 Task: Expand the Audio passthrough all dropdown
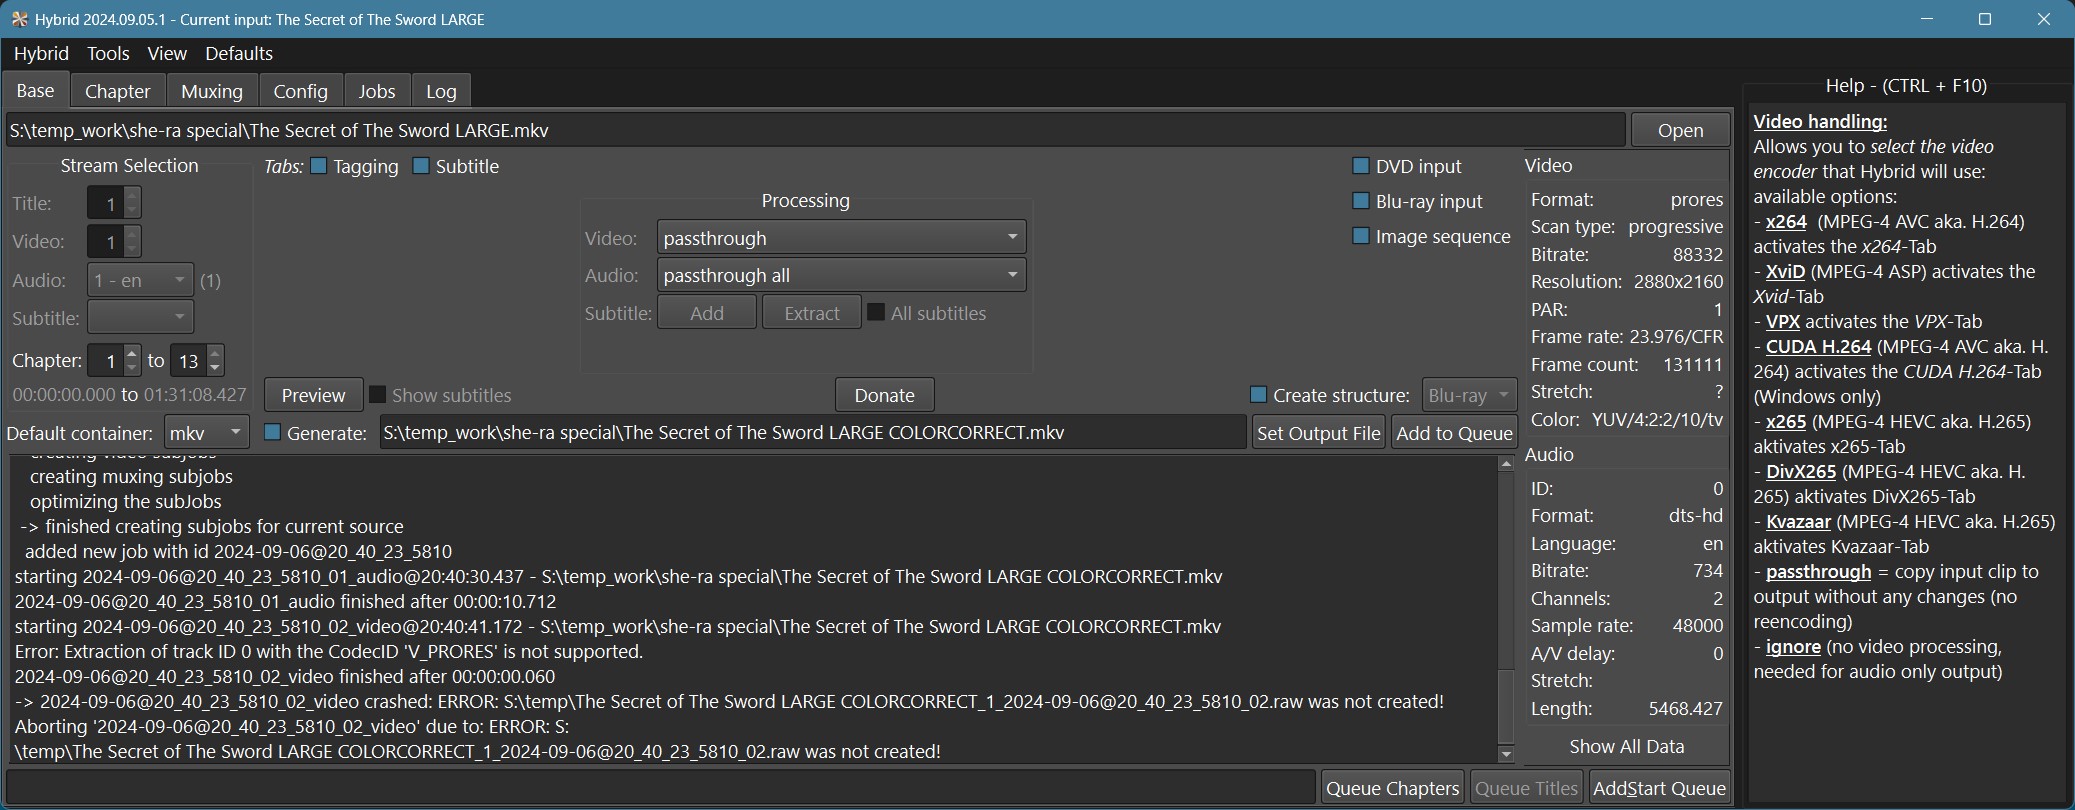click(841, 275)
